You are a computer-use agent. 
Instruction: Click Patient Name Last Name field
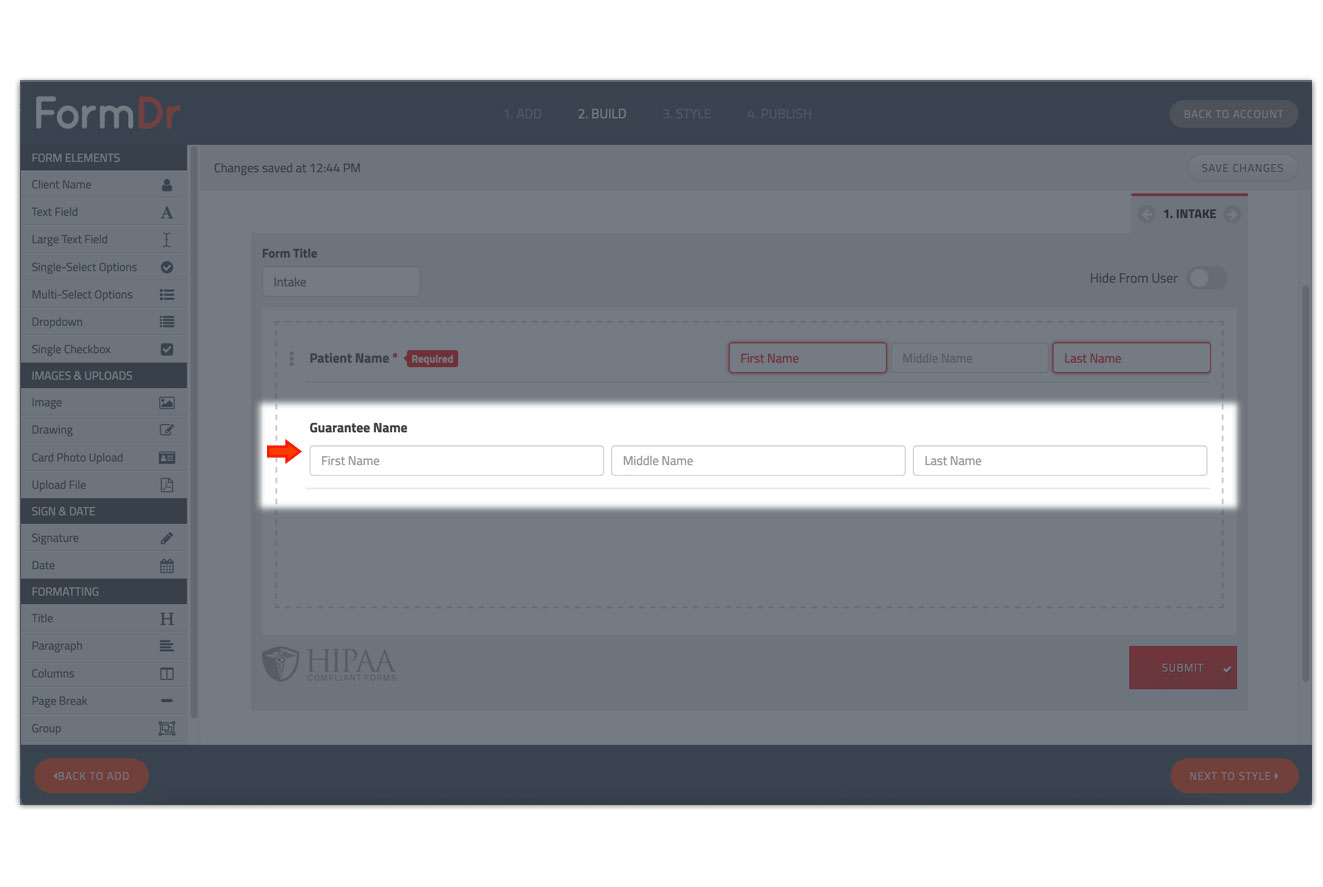1131,358
